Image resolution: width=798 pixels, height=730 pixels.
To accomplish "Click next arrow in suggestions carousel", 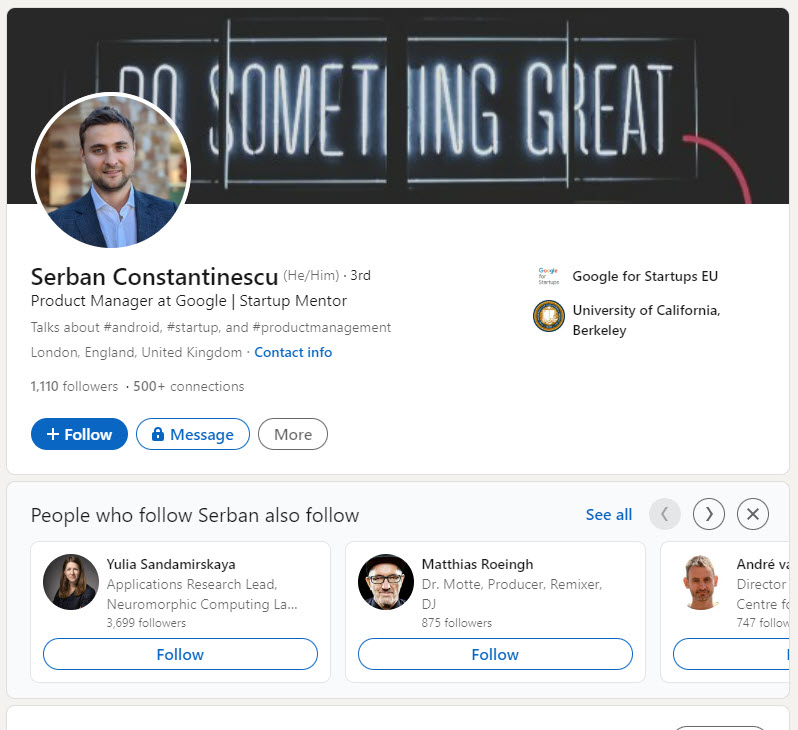I will point(709,514).
